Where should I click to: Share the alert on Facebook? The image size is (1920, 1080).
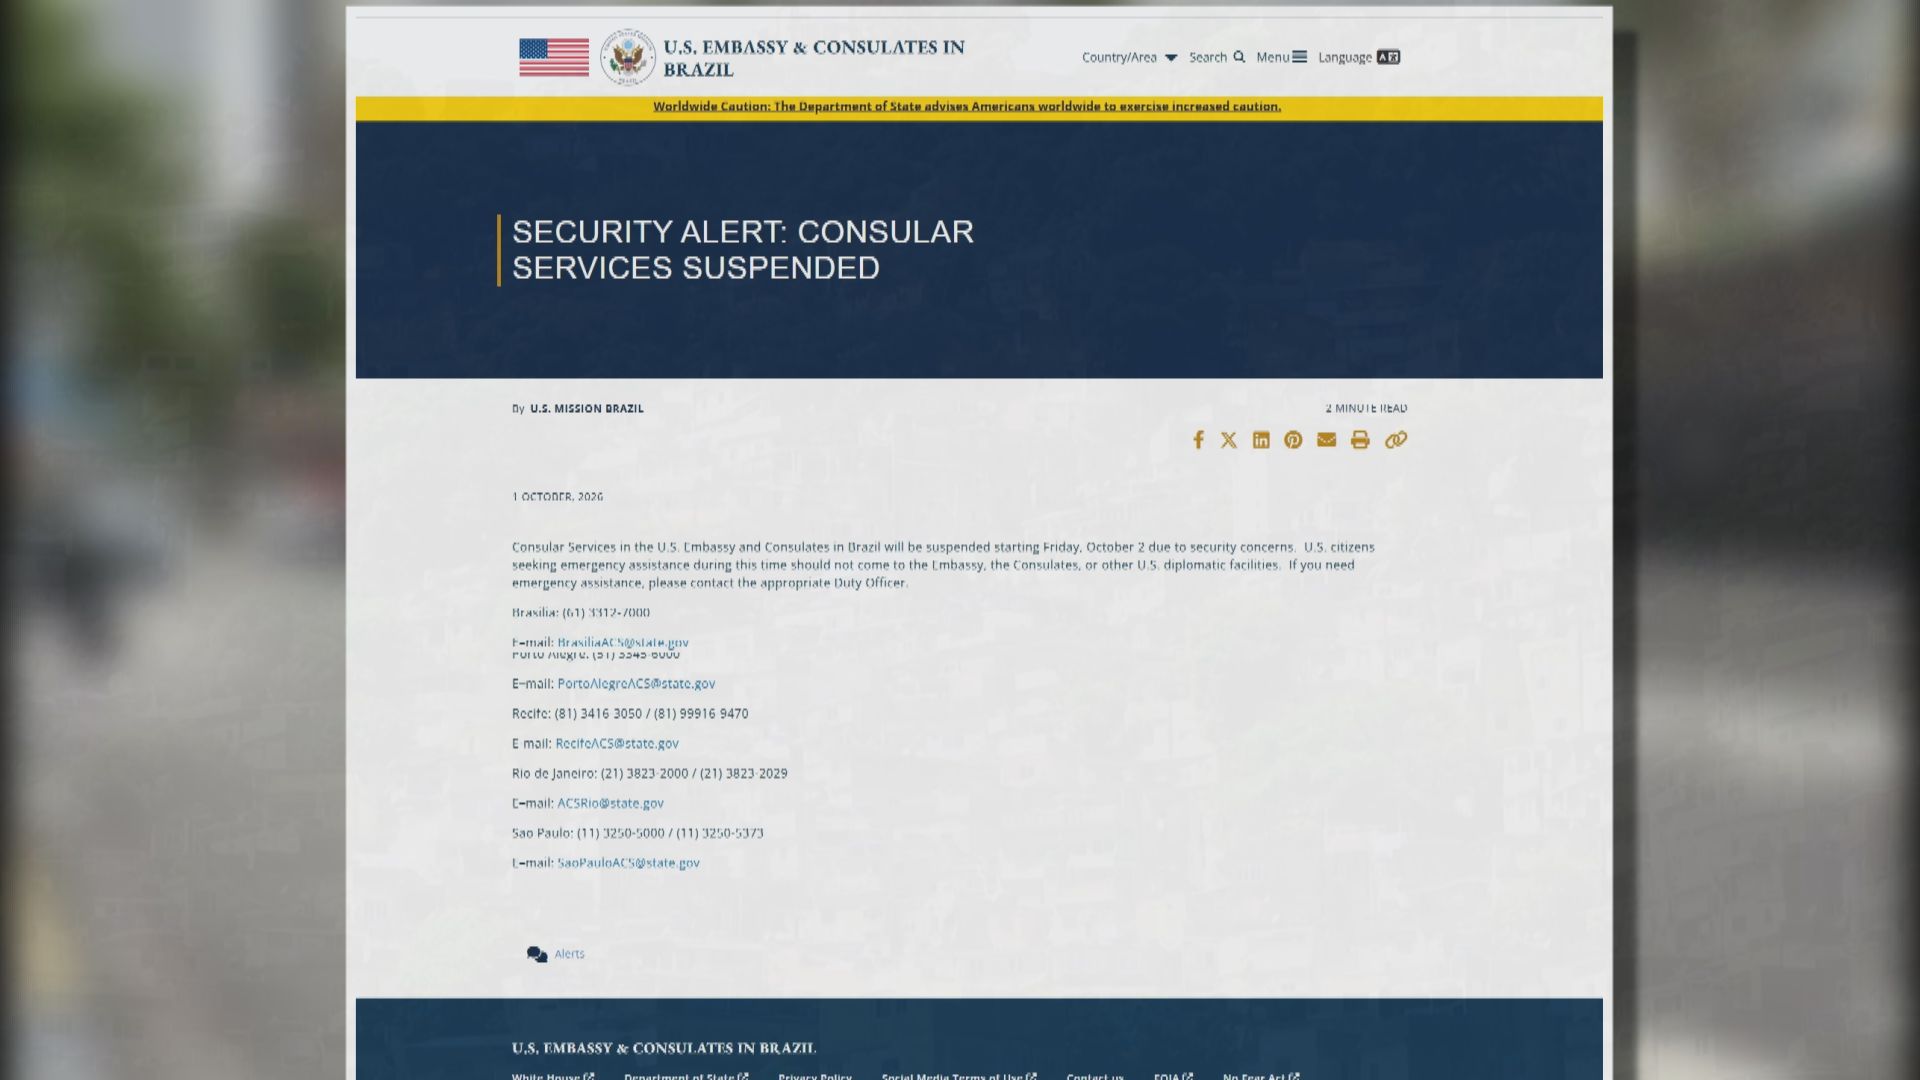(1198, 440)
